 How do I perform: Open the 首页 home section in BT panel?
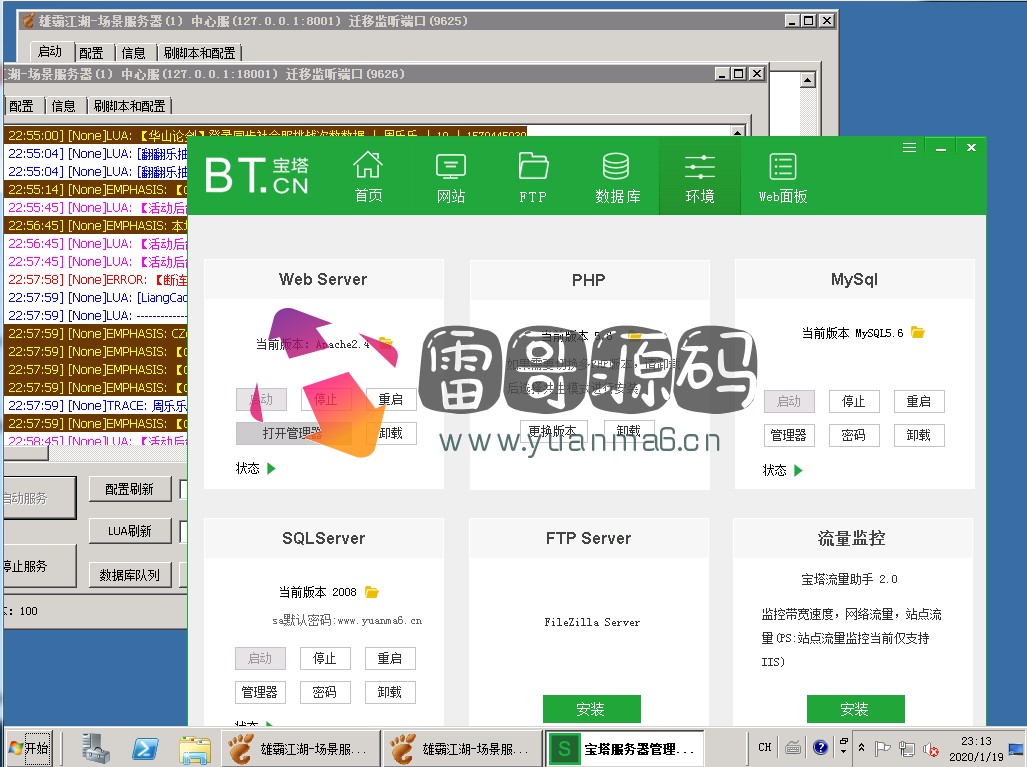[x=368, y=176]
